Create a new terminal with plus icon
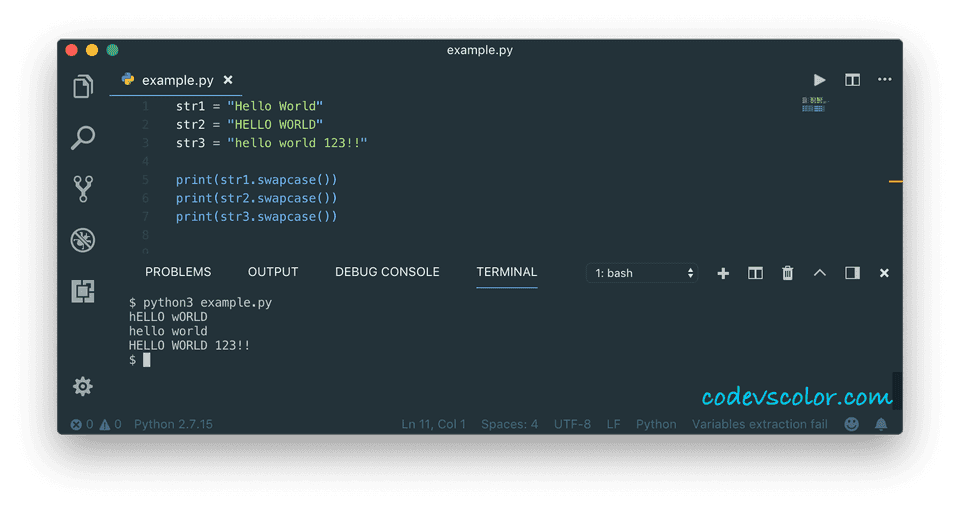The image size is (960, 510). point(723,273)
